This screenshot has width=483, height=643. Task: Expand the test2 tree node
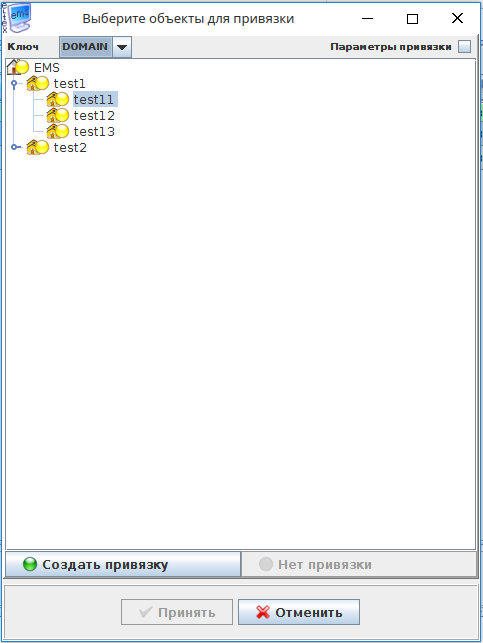point(14,147)
